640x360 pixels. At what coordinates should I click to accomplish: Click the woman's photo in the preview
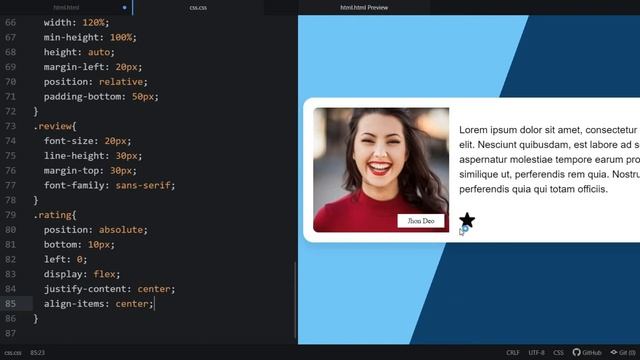pos(381,170)
